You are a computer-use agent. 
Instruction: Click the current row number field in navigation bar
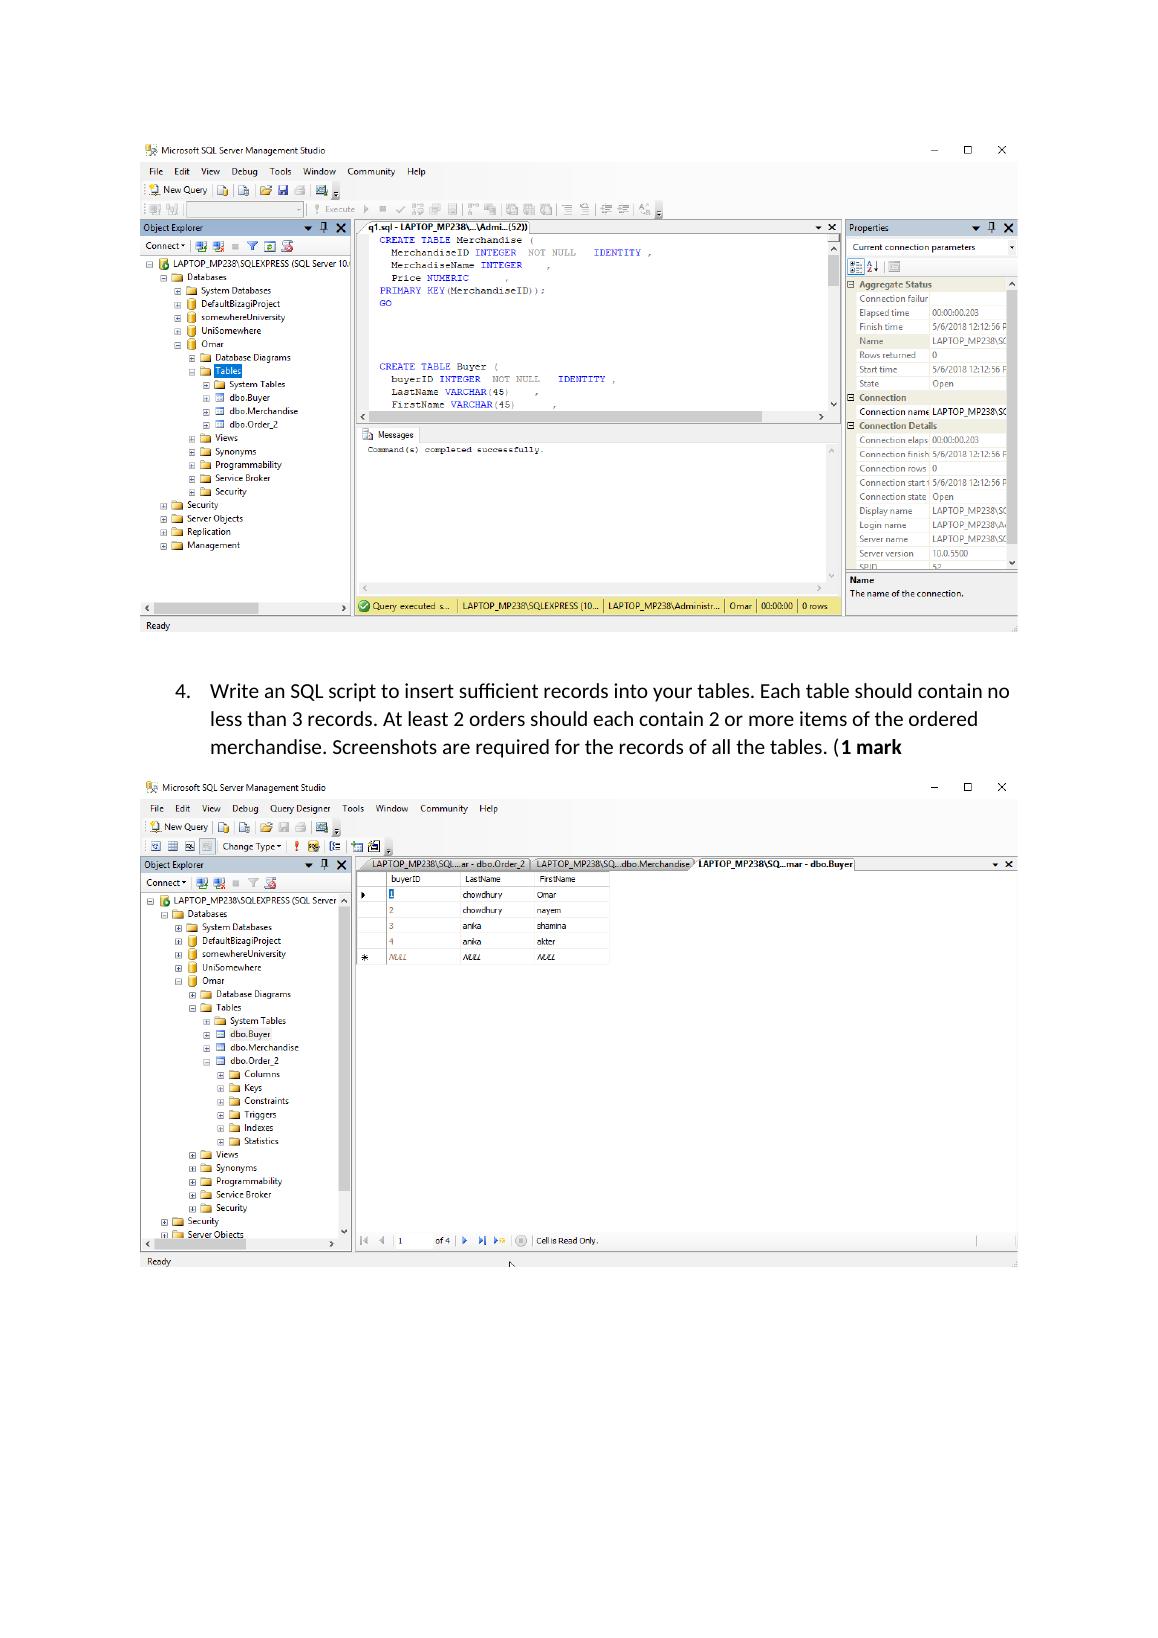coord(412,1241)
